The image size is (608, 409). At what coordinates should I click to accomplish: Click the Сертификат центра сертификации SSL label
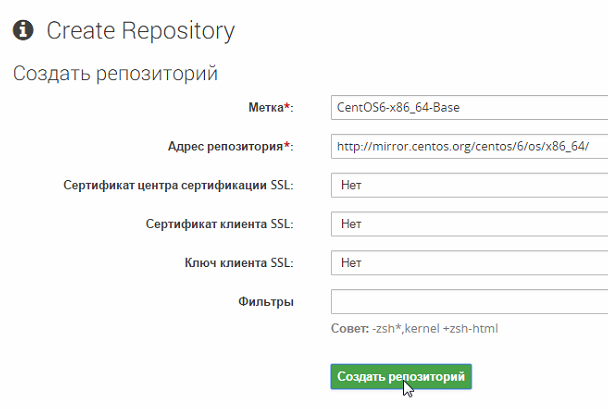(178, 185)
